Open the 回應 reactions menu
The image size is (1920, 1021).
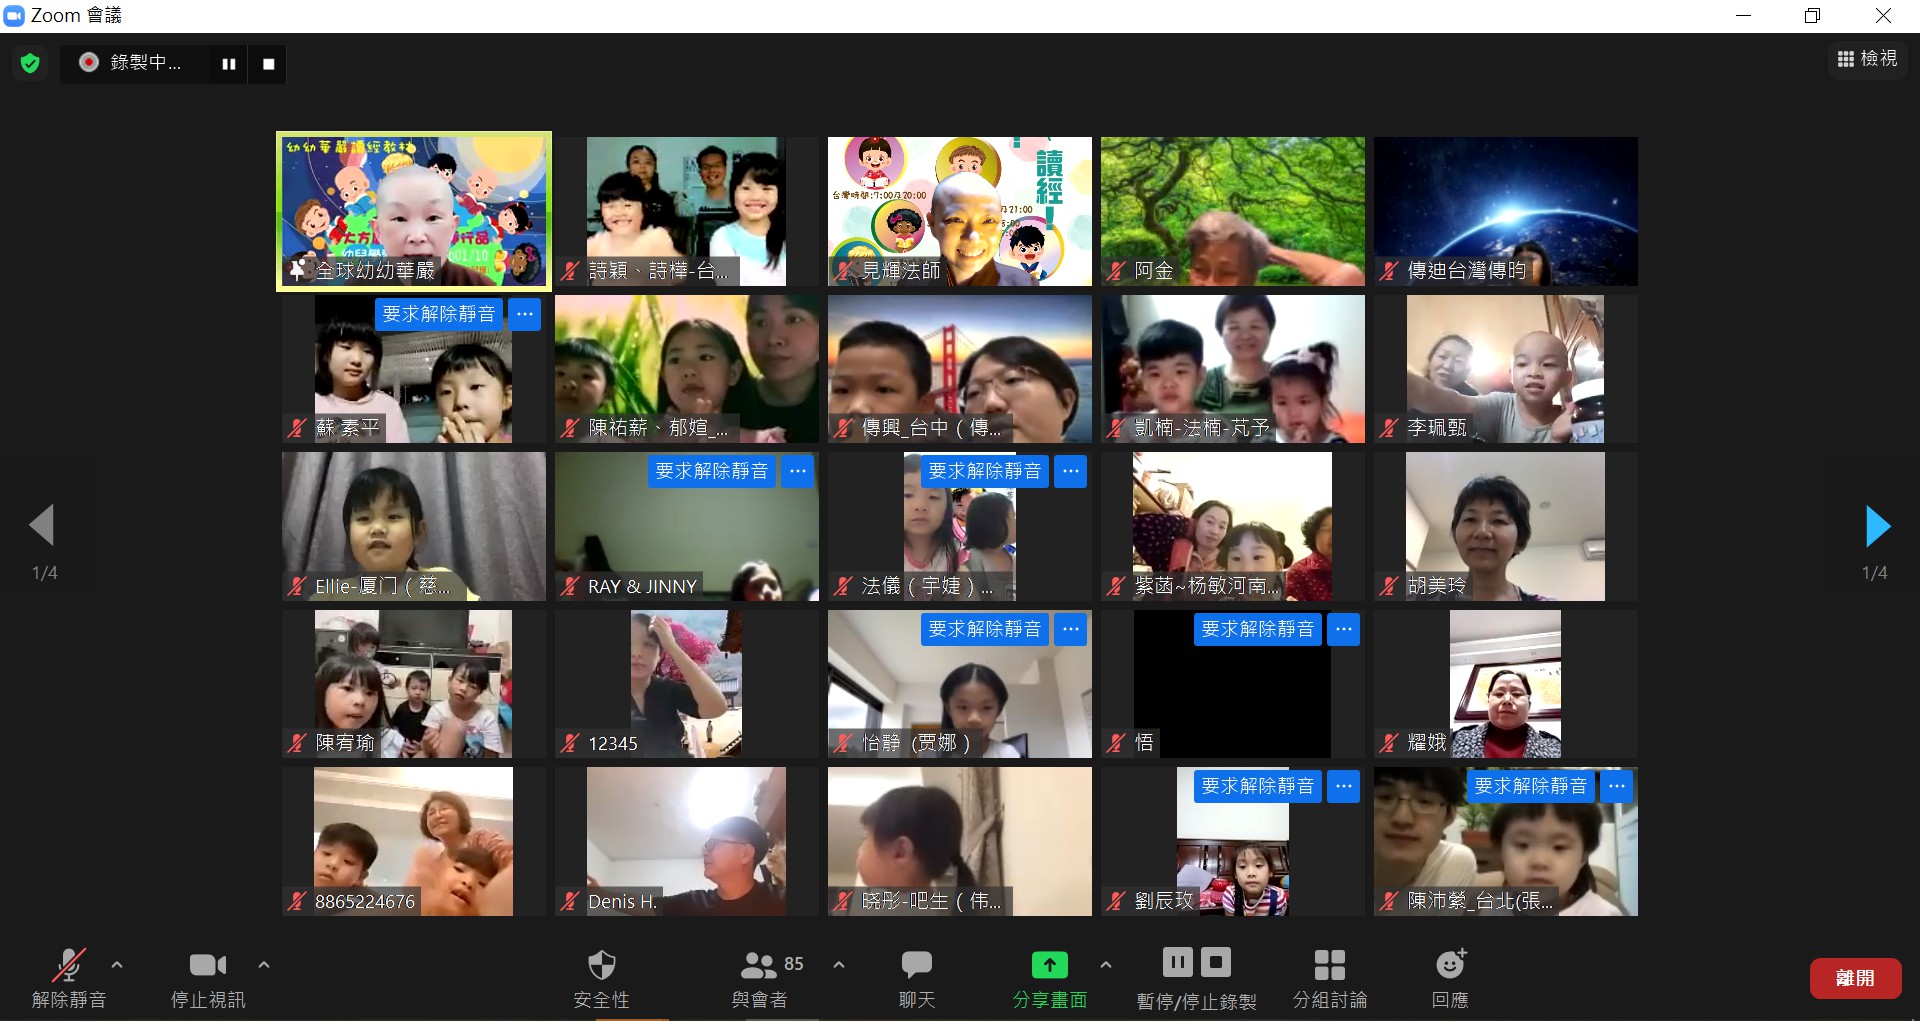coord(1450,966)
